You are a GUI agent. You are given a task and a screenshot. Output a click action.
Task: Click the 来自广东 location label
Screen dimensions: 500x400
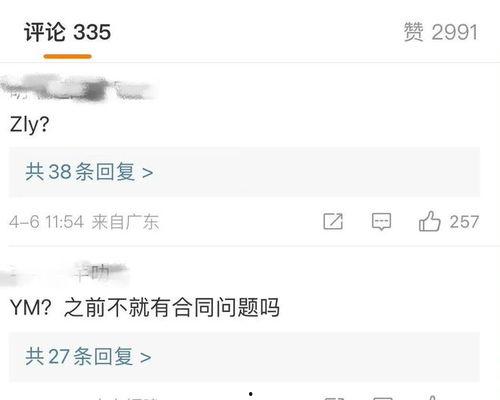[125, 222]
